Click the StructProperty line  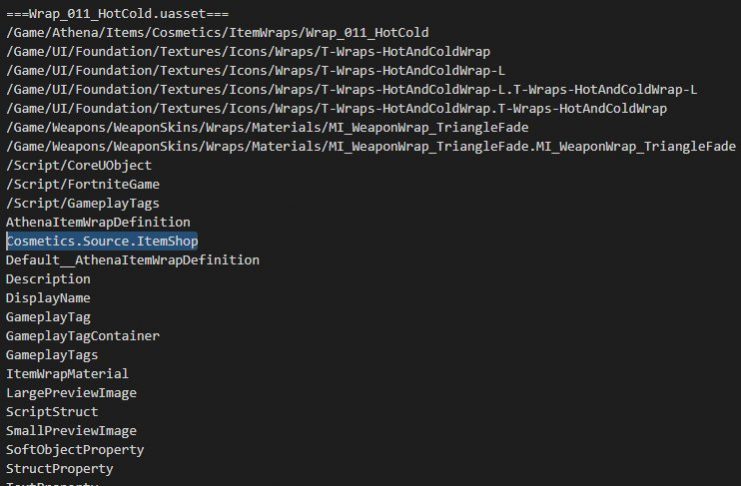click(x=60, y=469)
